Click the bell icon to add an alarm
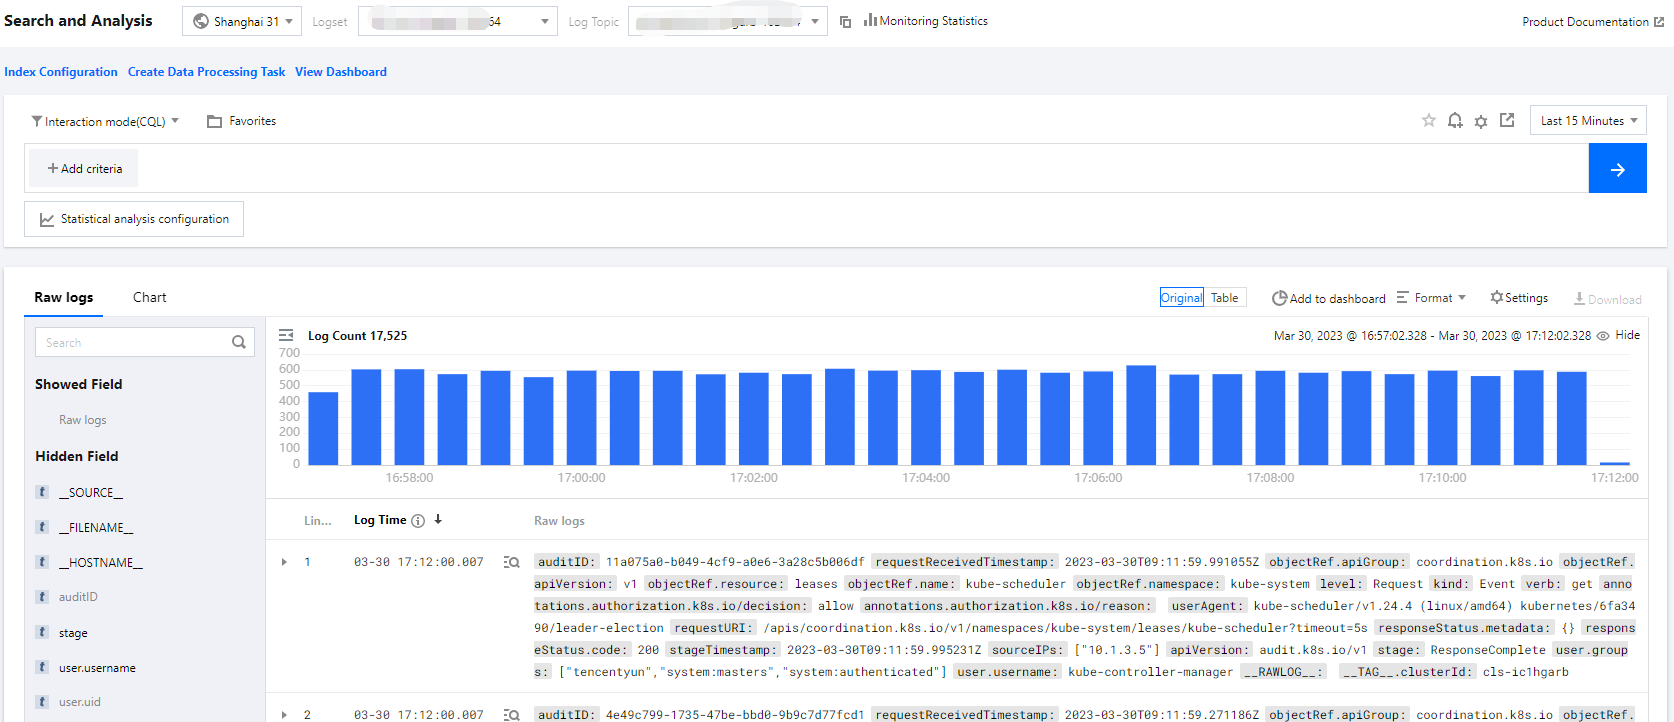This screenshot has width=1674, height=722. pos(1455,121)
